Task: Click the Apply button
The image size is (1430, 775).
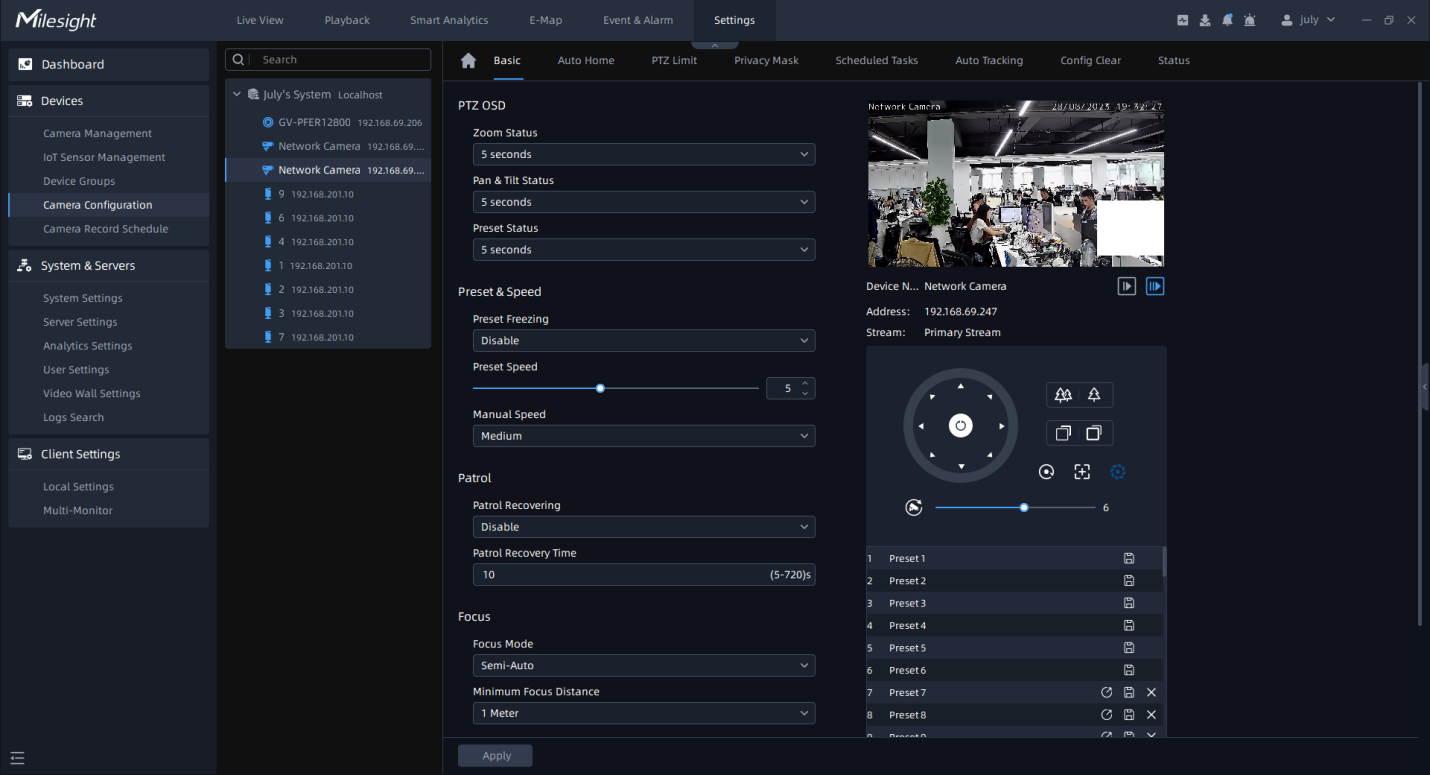Action: click(x=495, y=756)
